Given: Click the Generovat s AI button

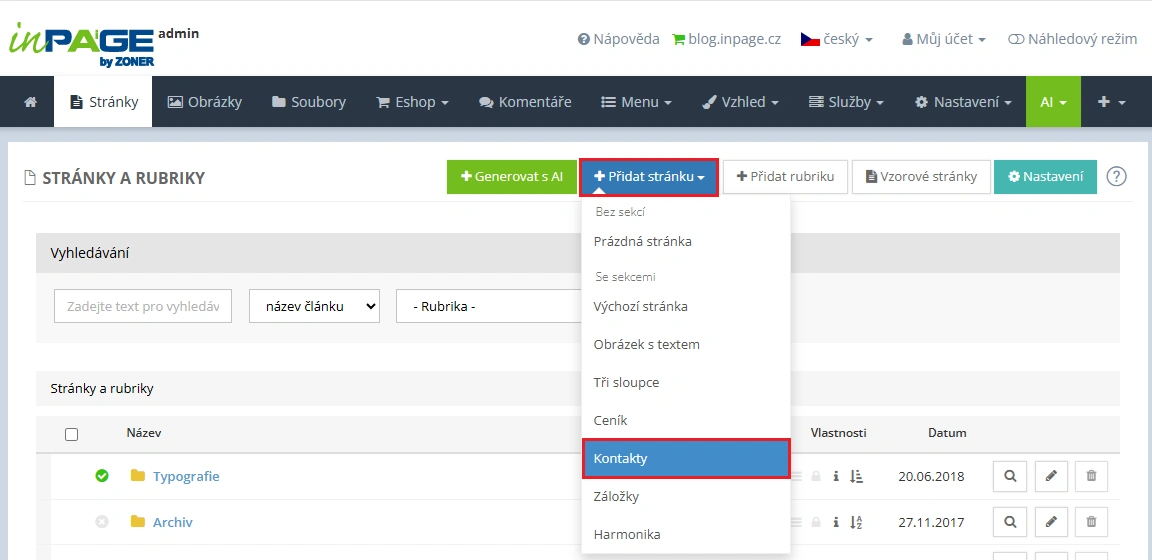Looking at the screenshot, I should pos(511,177).
